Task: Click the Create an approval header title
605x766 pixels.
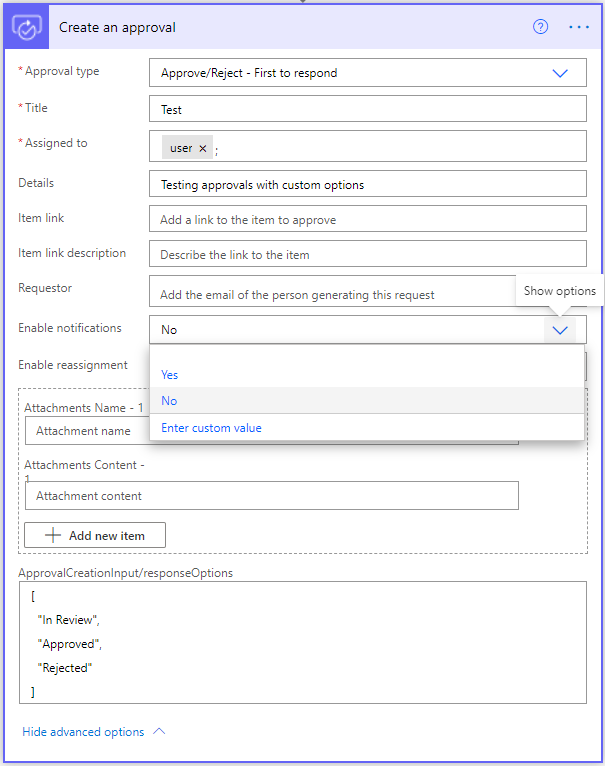Action: click(x=117, y=27)
